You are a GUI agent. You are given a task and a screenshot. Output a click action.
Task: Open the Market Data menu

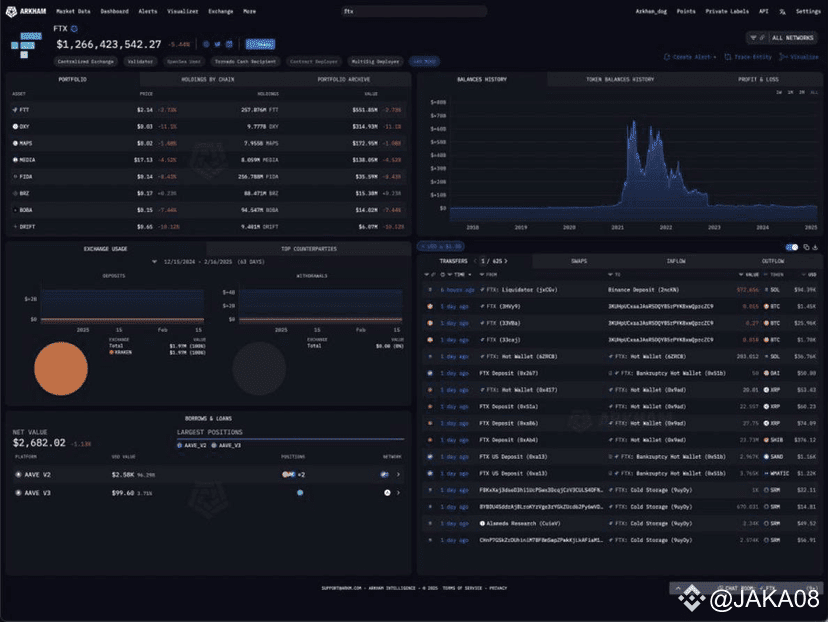click(73, 11)
